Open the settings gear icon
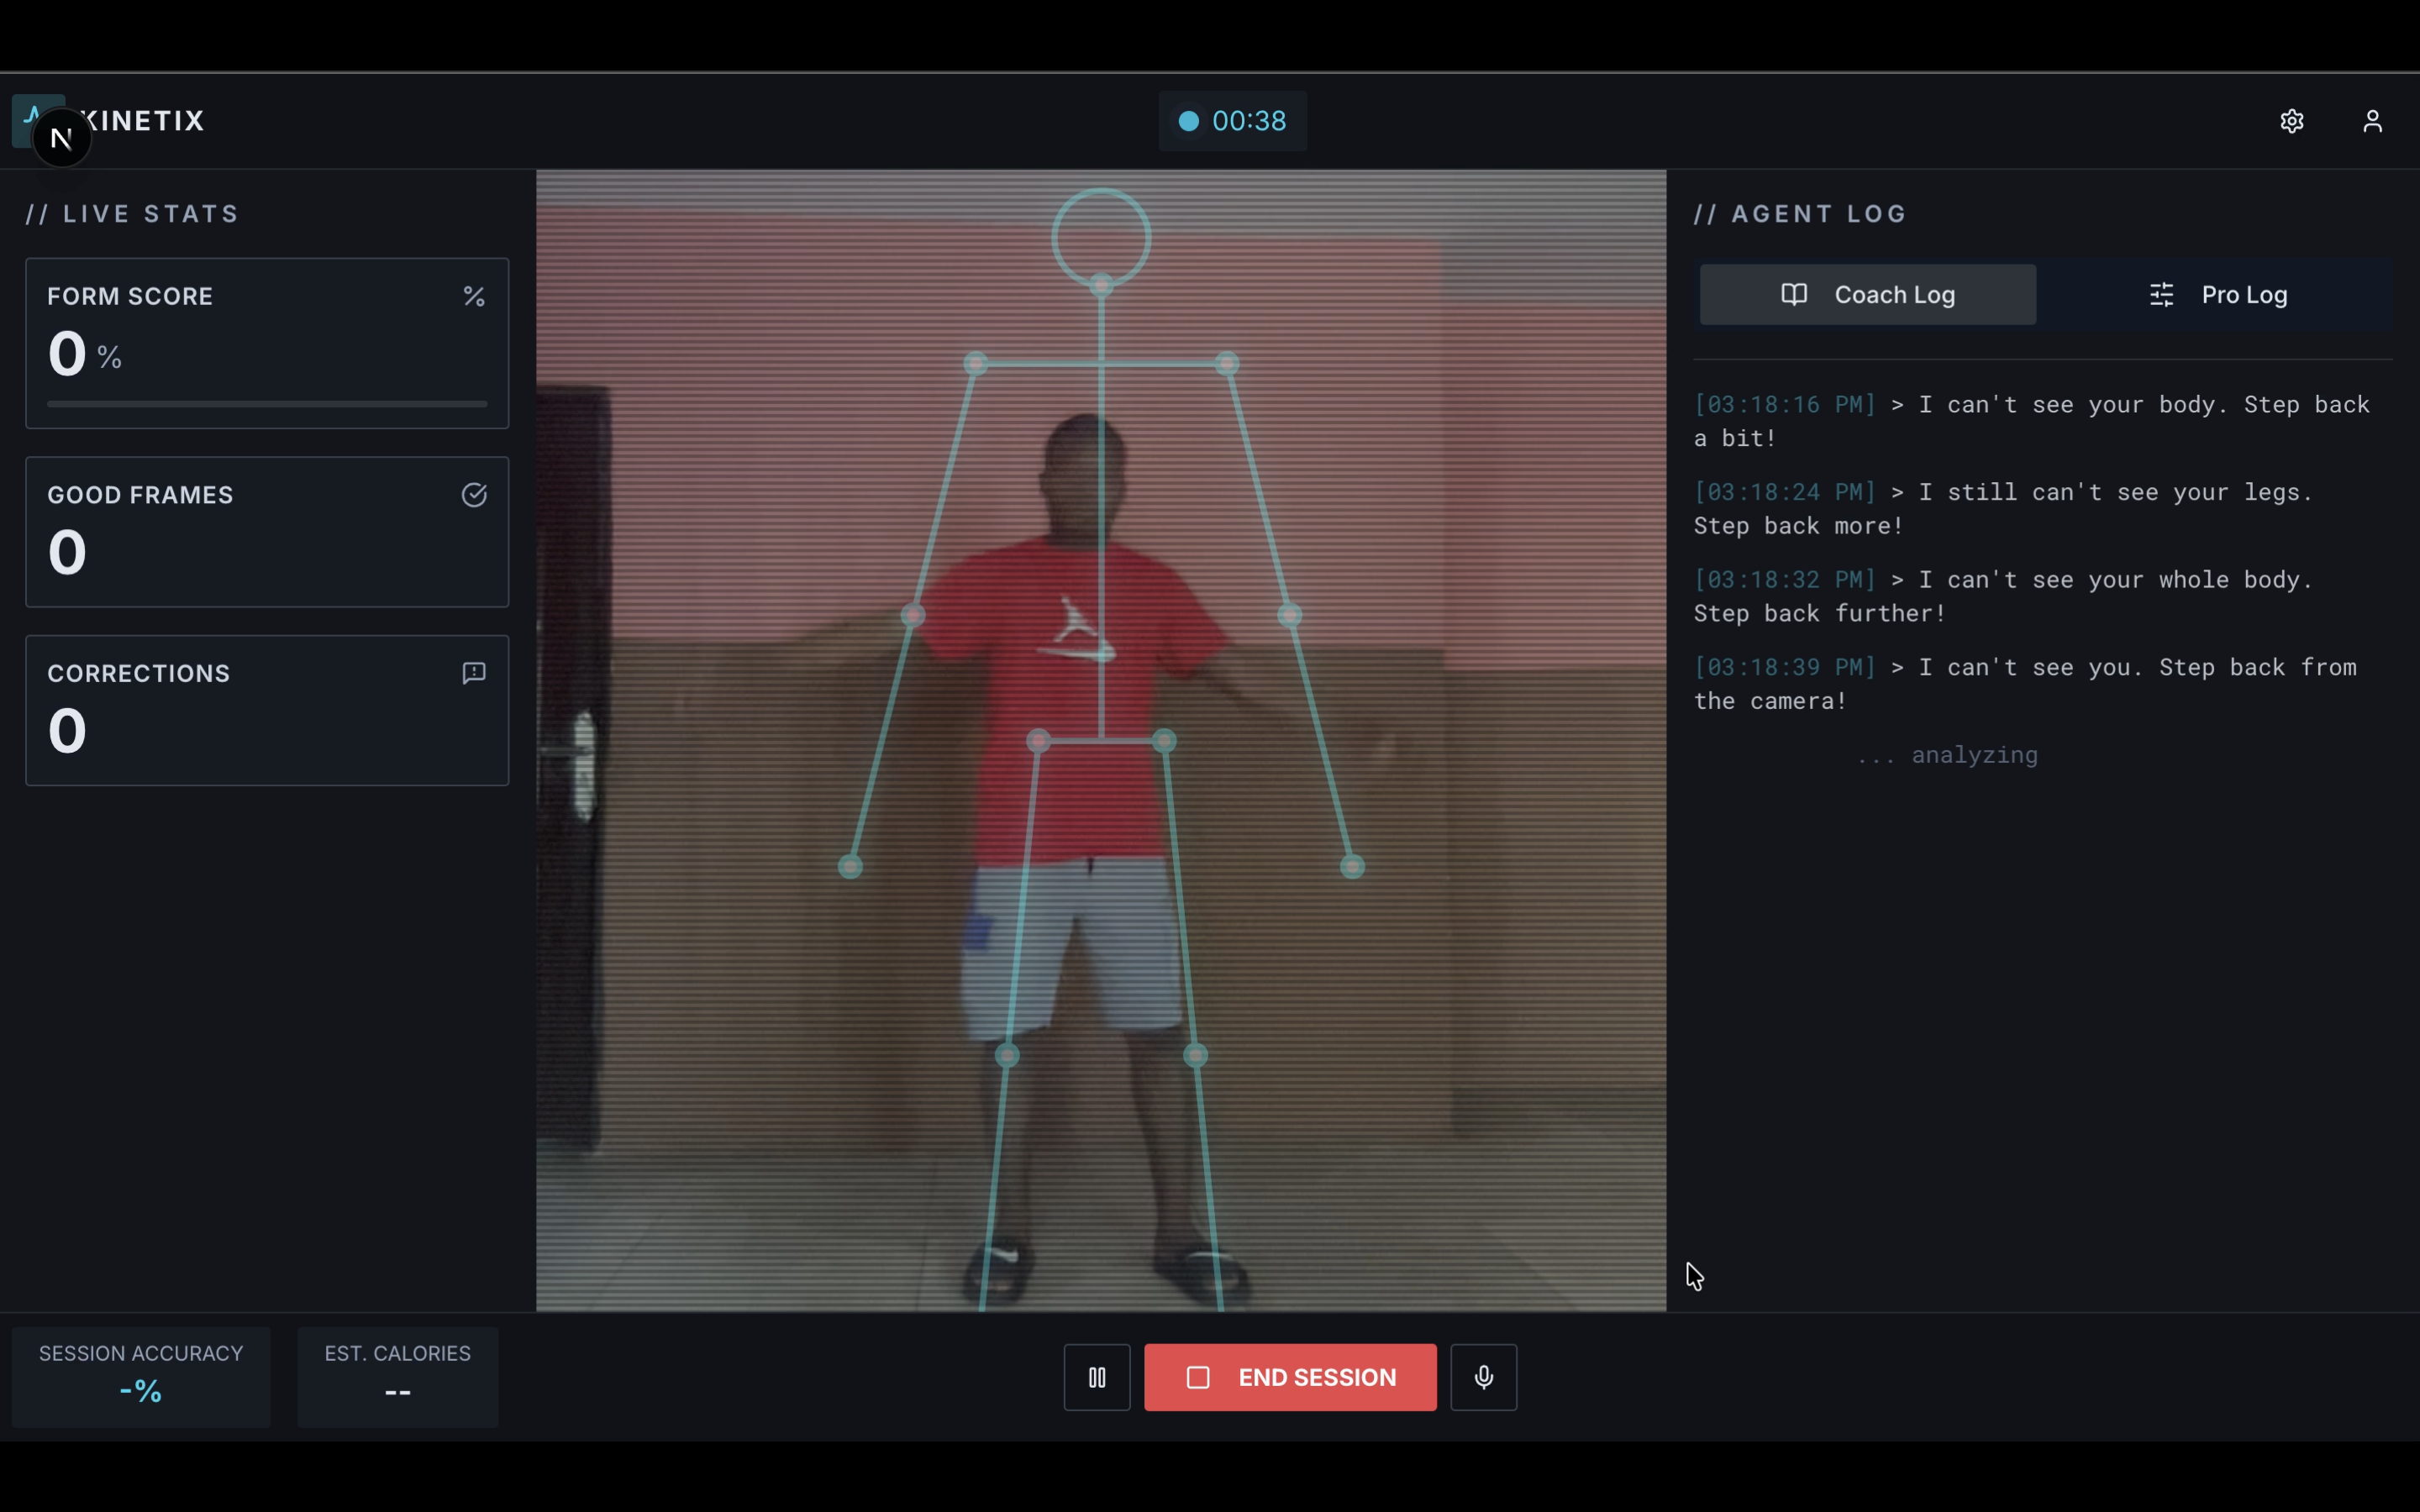This screenshot has height=1512, width=2420. pyautogui.click(x=2291, y=121)
